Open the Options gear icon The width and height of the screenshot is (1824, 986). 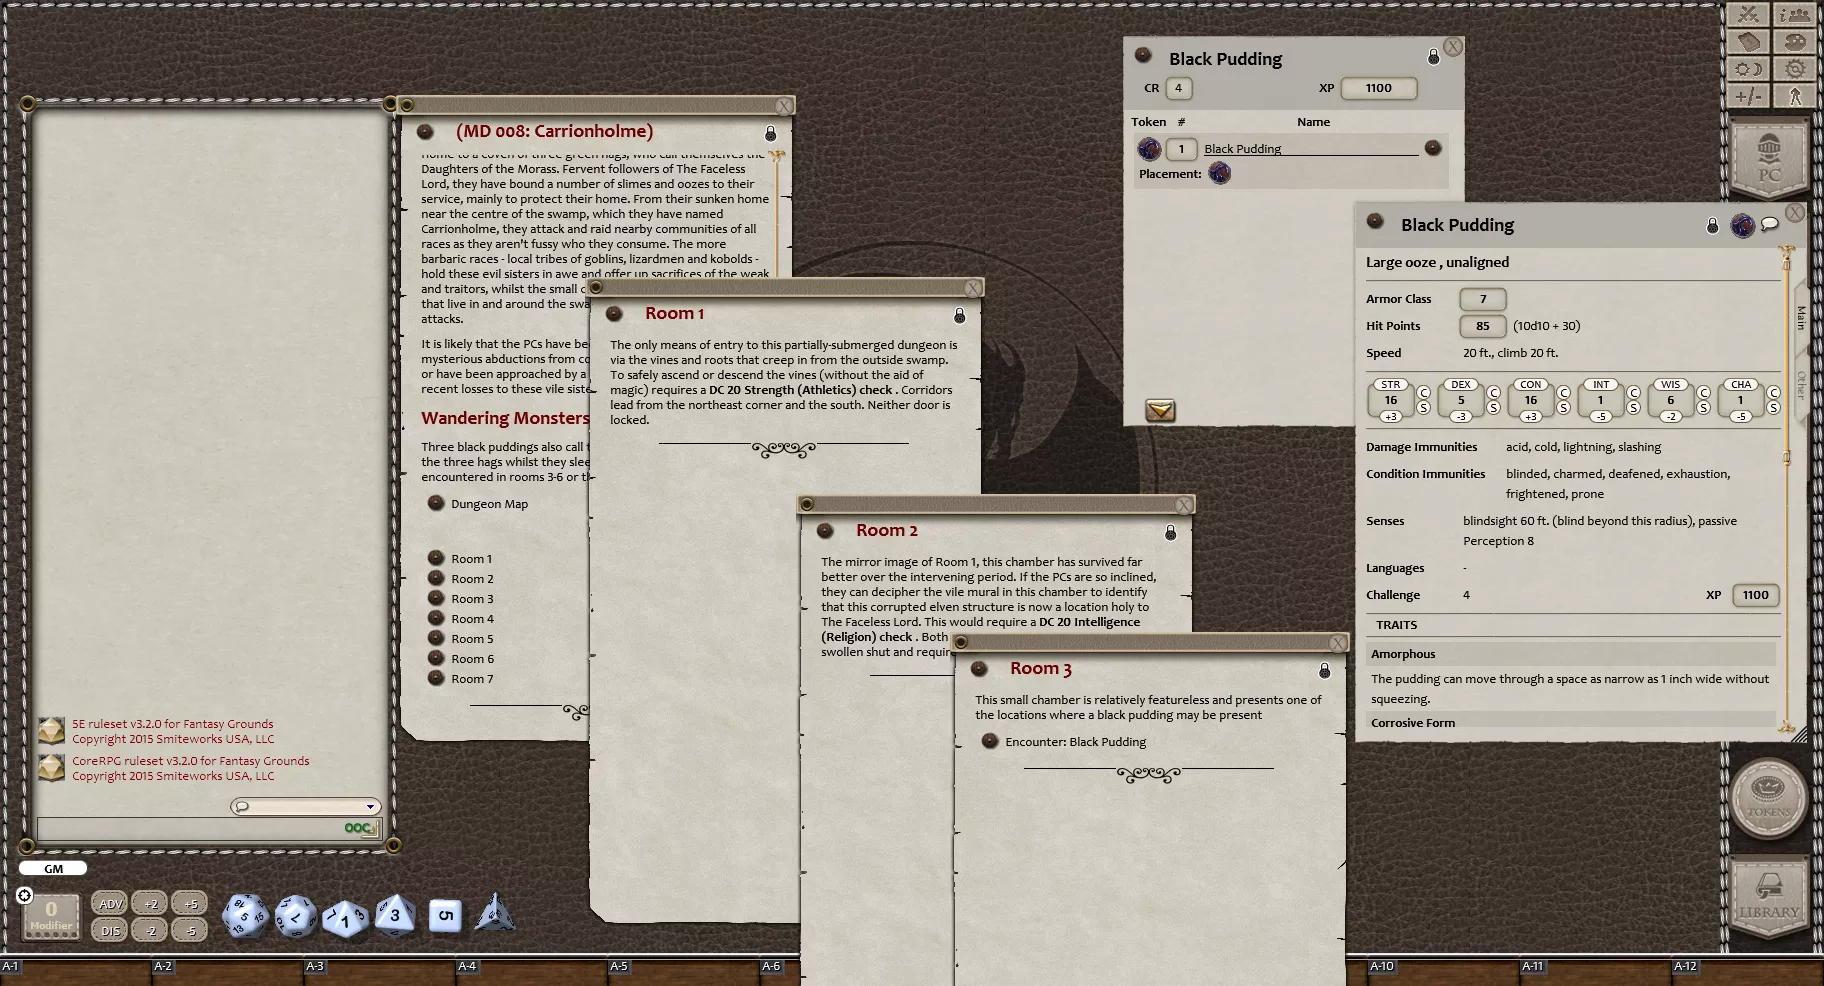point(1795,69)
